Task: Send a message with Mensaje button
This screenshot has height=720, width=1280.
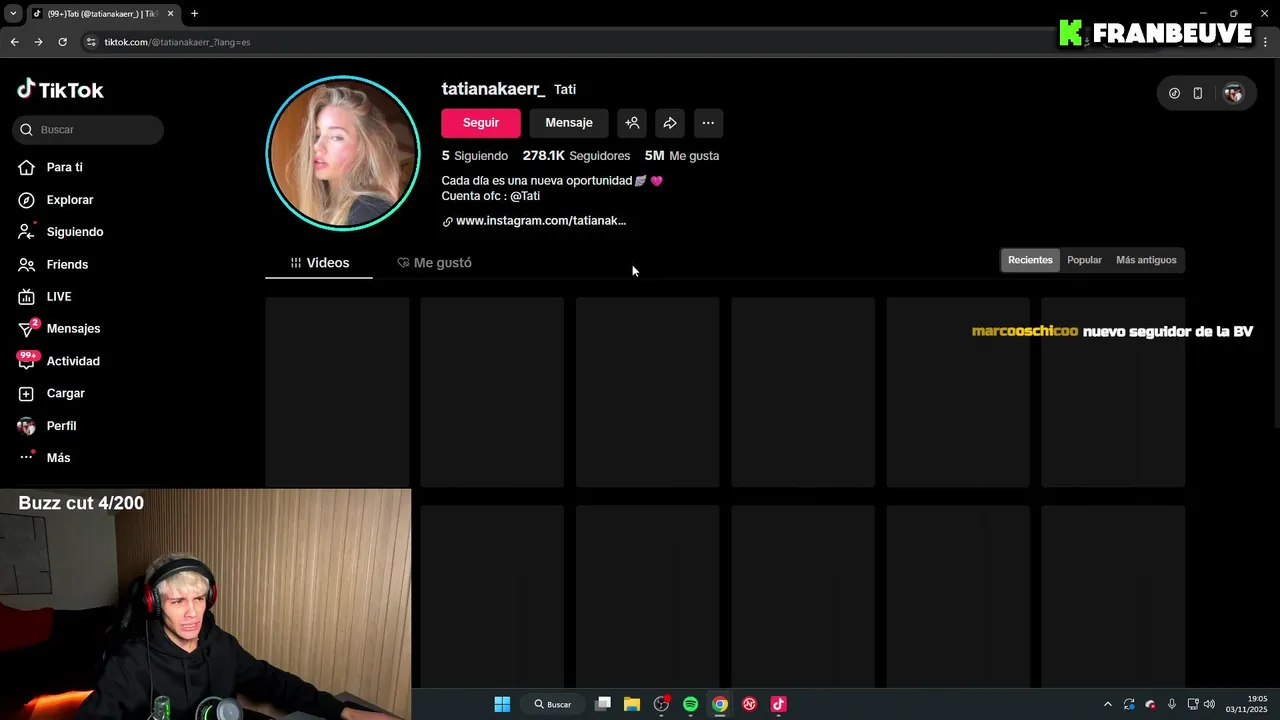Action: click(x=569, y=123)
